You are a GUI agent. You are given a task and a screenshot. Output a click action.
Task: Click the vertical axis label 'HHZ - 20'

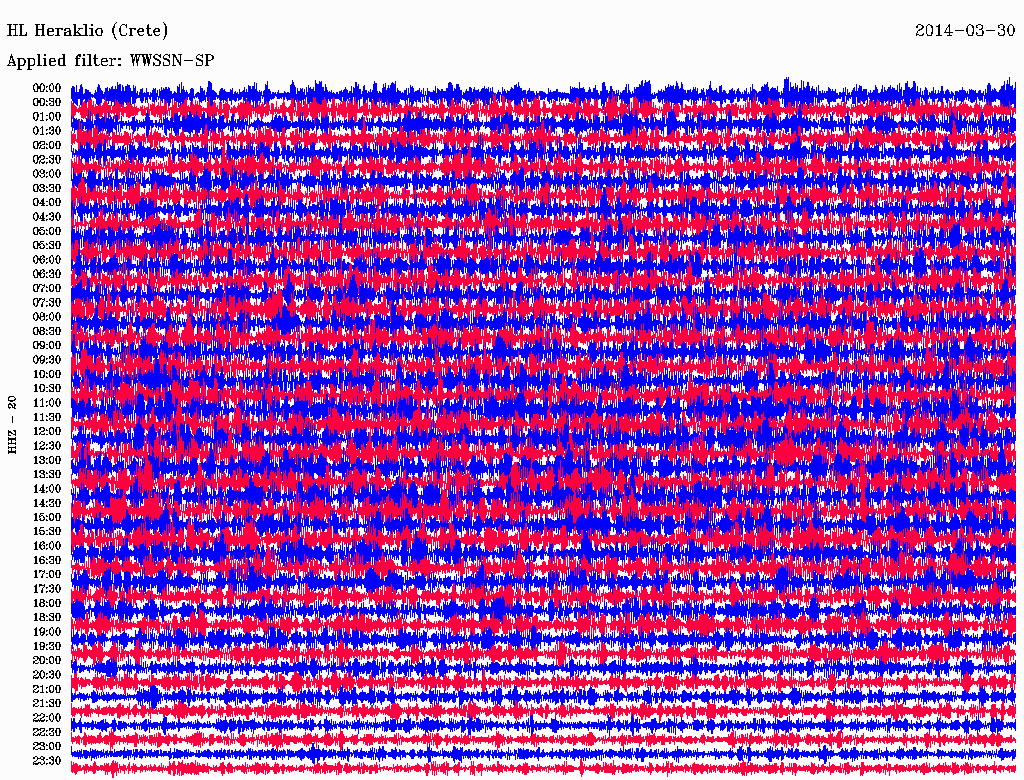point(12,425)
